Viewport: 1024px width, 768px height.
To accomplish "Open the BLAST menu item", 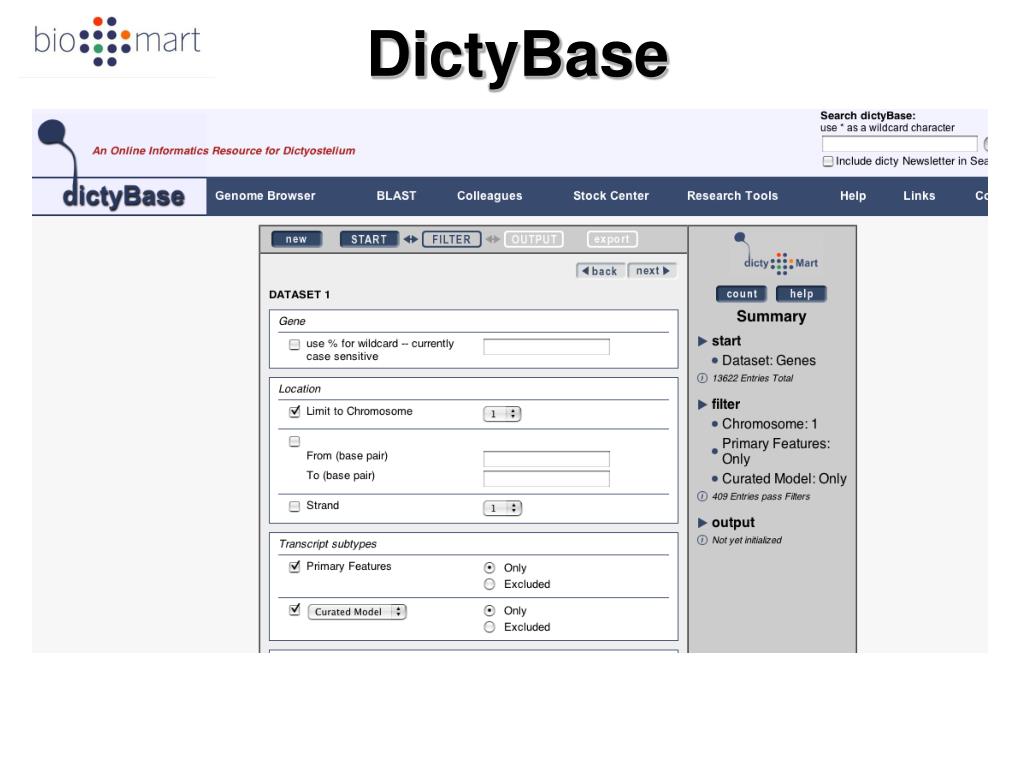I will pos(396,196).
